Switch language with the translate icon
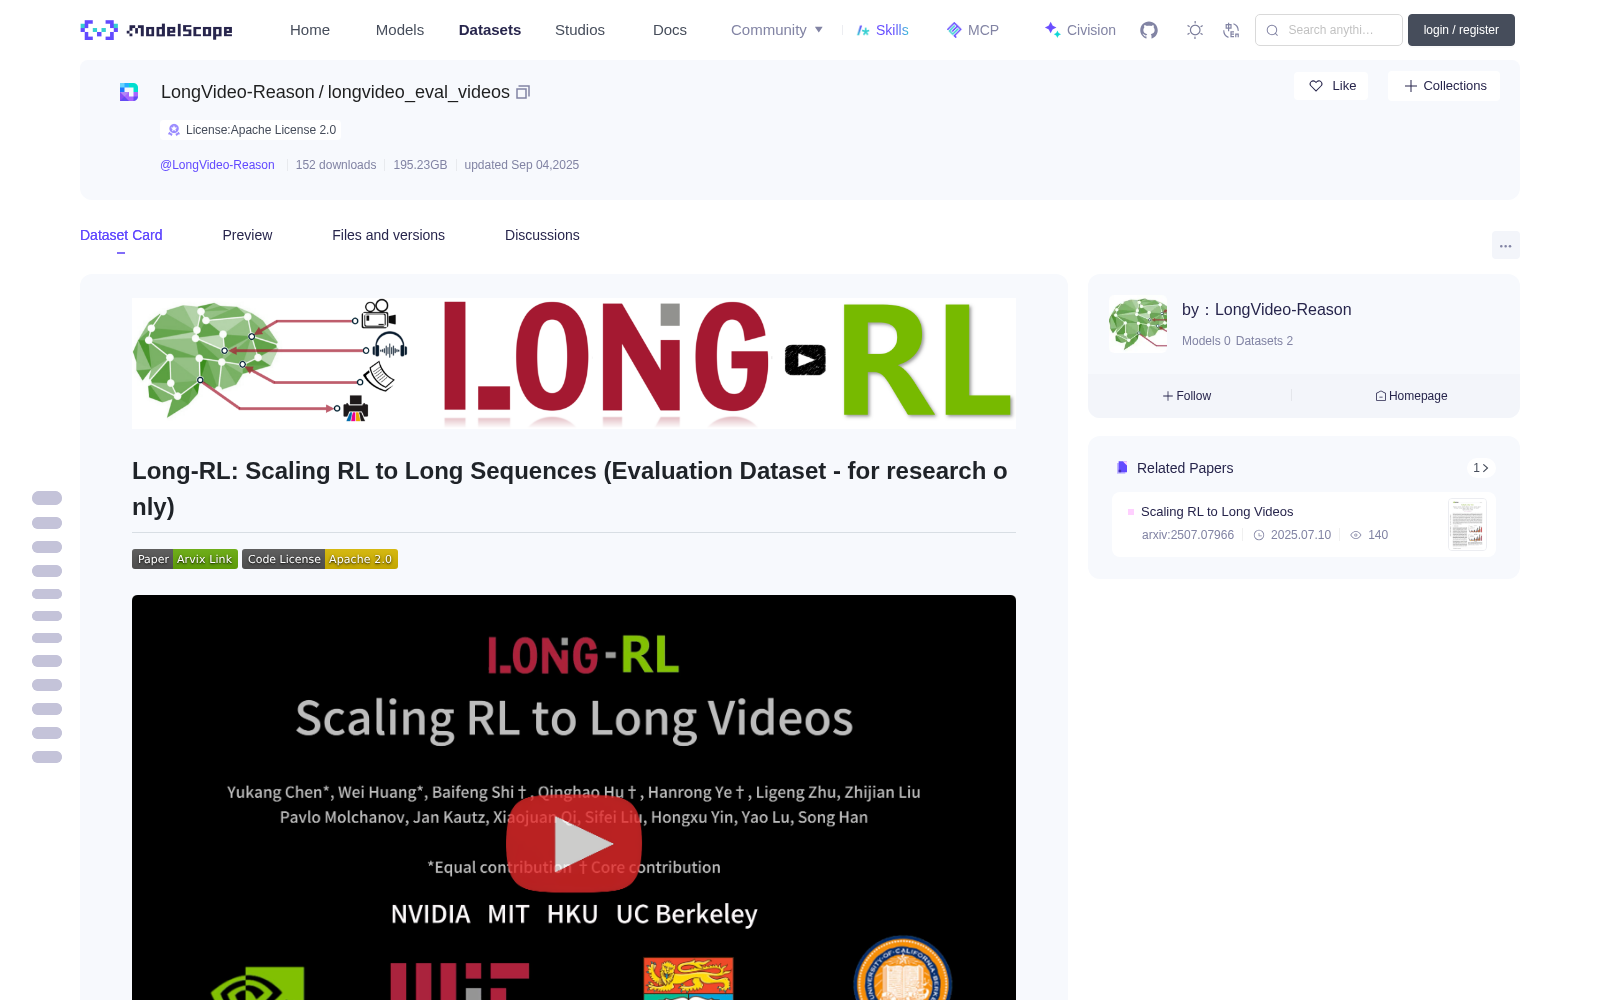The height and width of the screenshot is (1000, 1600). pyautogui.click(x=1231, y=30)
